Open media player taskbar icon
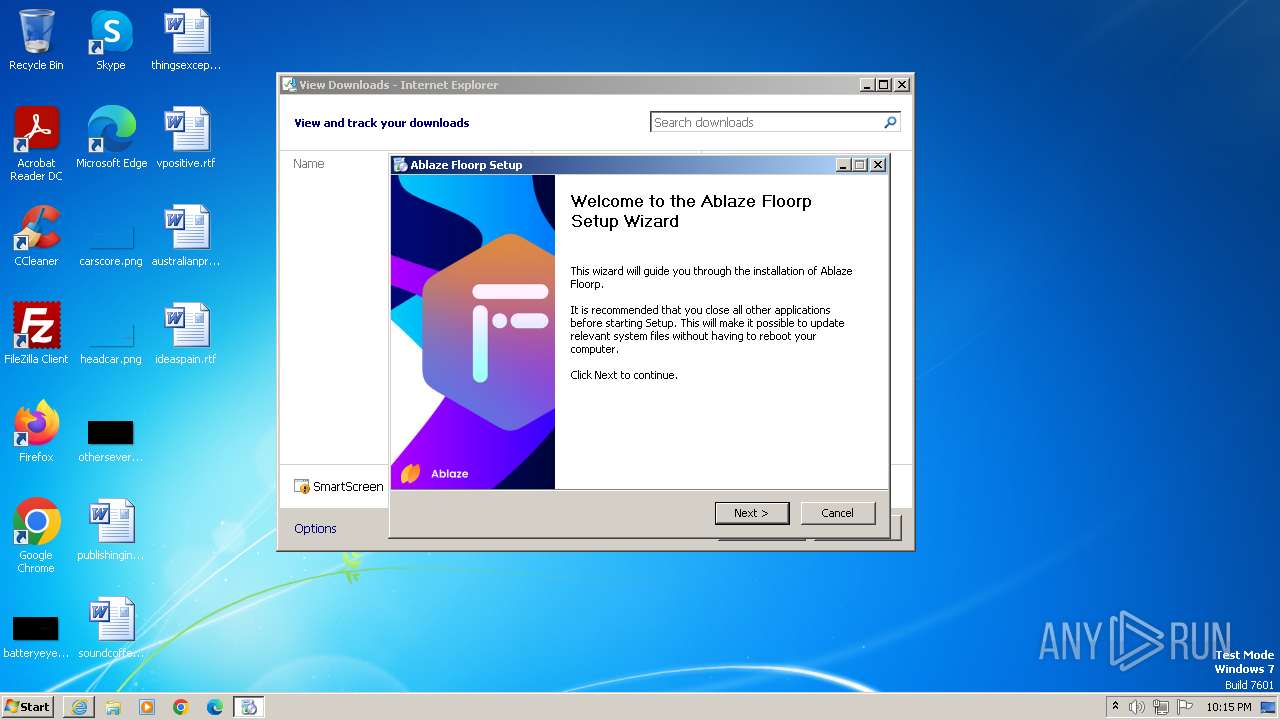 click(x=147, y=707)
